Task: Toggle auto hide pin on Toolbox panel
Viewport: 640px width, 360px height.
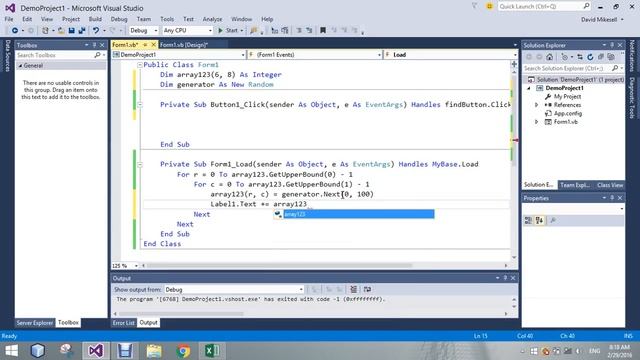Action: click(94, 45)
